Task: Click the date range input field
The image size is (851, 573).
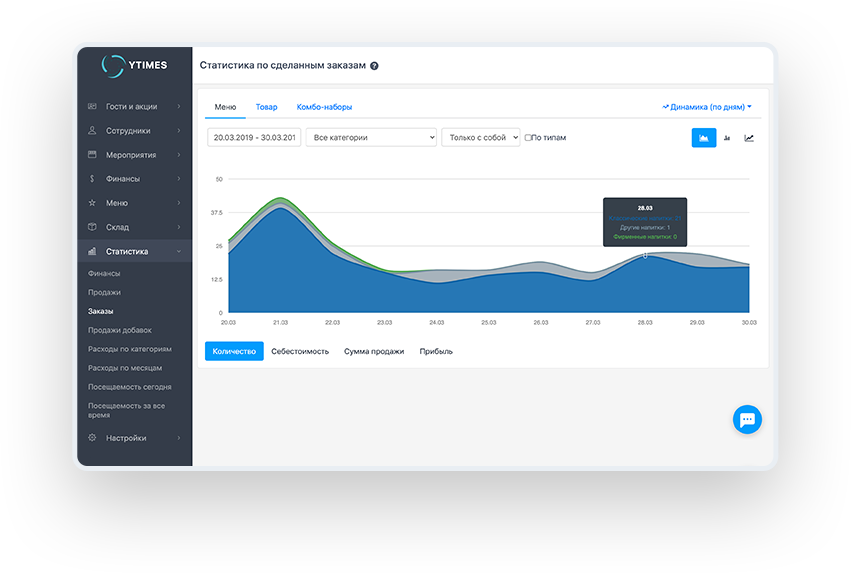Action: (x=253, y=138)
